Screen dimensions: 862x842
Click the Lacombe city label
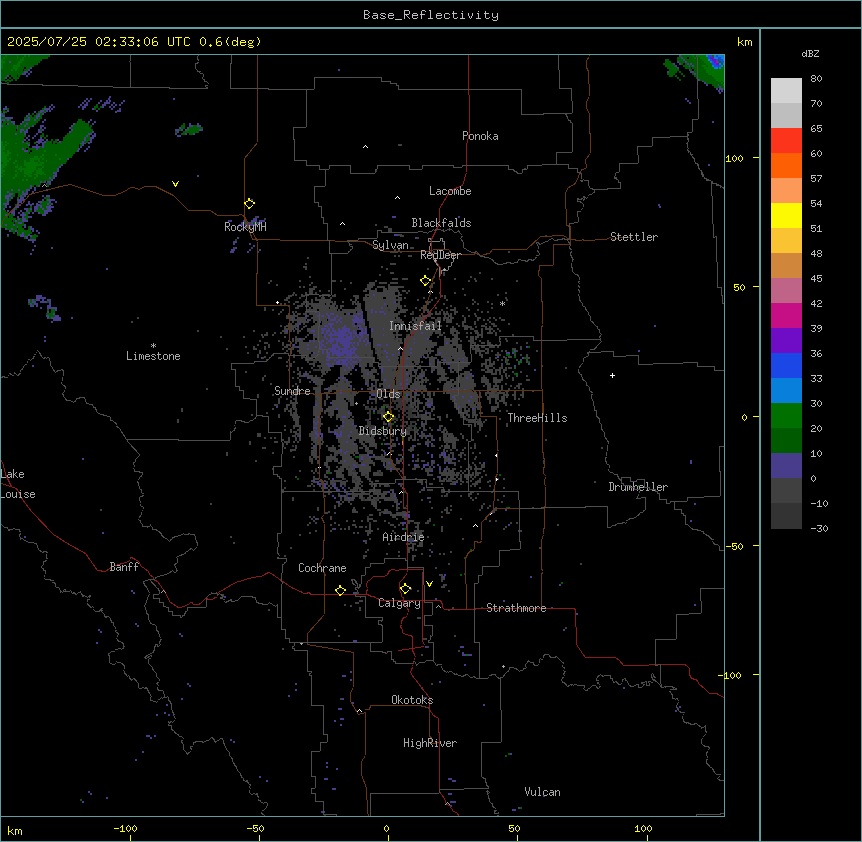point(450,191)
